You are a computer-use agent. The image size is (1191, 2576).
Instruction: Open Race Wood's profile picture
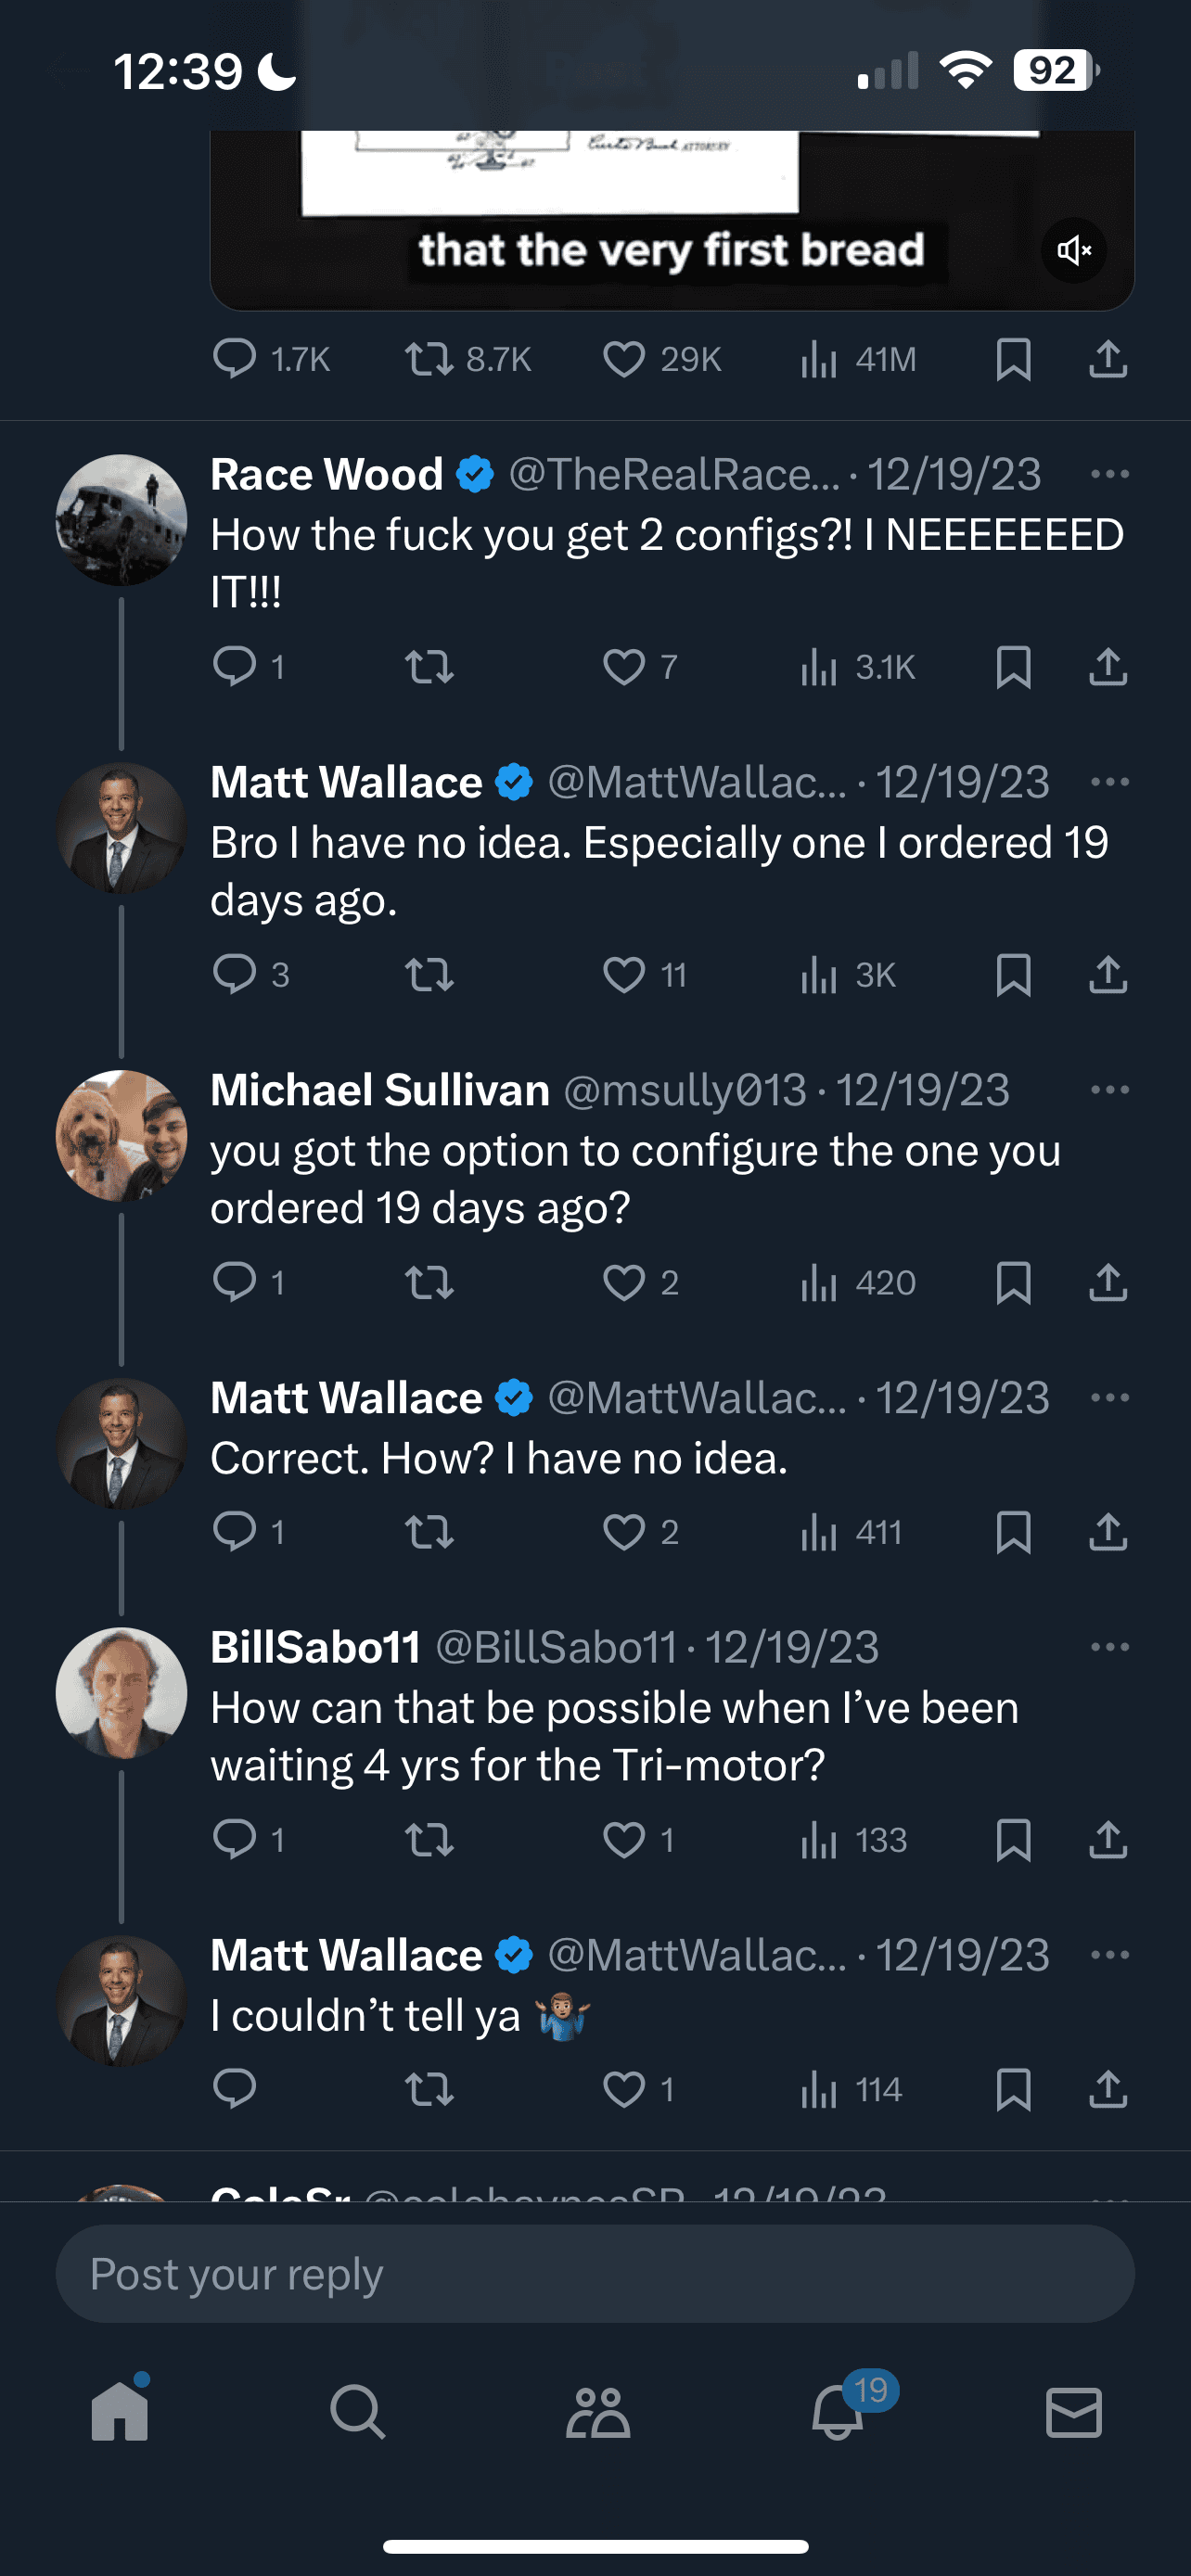(121, 520)
